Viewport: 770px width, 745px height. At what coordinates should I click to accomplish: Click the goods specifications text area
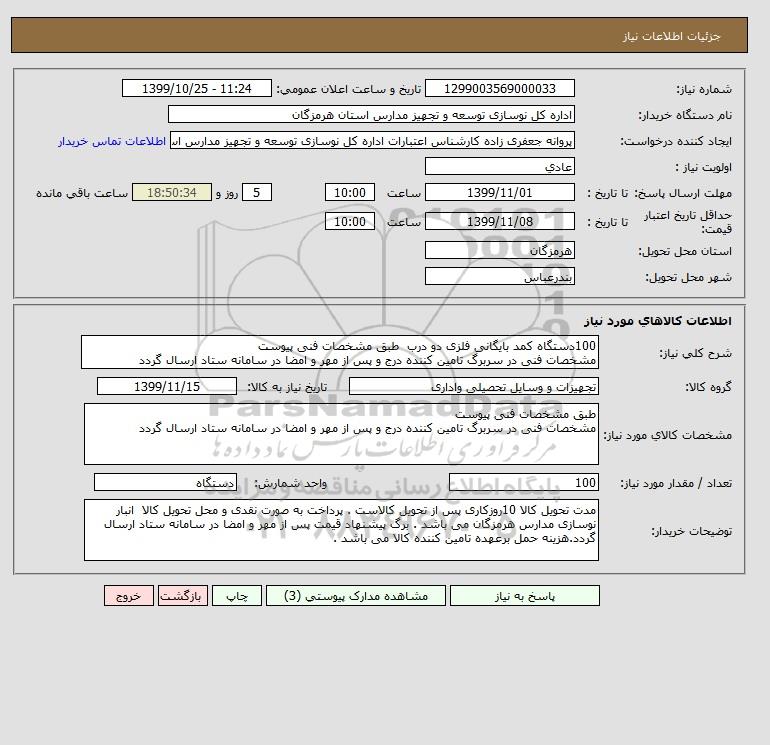click(341, 434)
